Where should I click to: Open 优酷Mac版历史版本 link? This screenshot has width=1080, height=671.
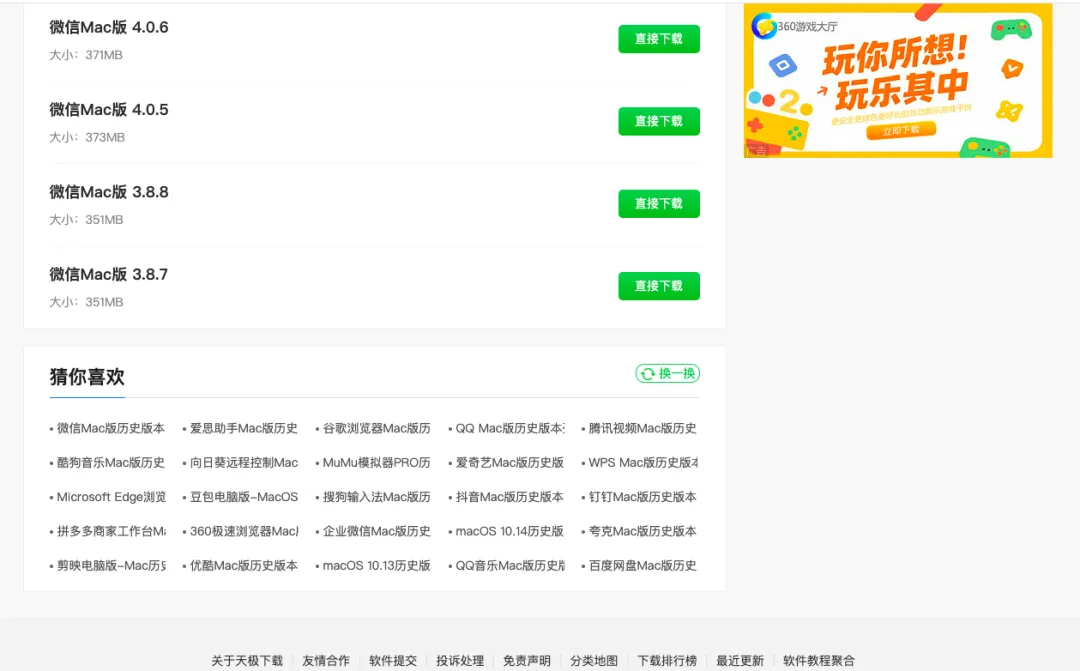pyautogui.click(x=243, y=566)
